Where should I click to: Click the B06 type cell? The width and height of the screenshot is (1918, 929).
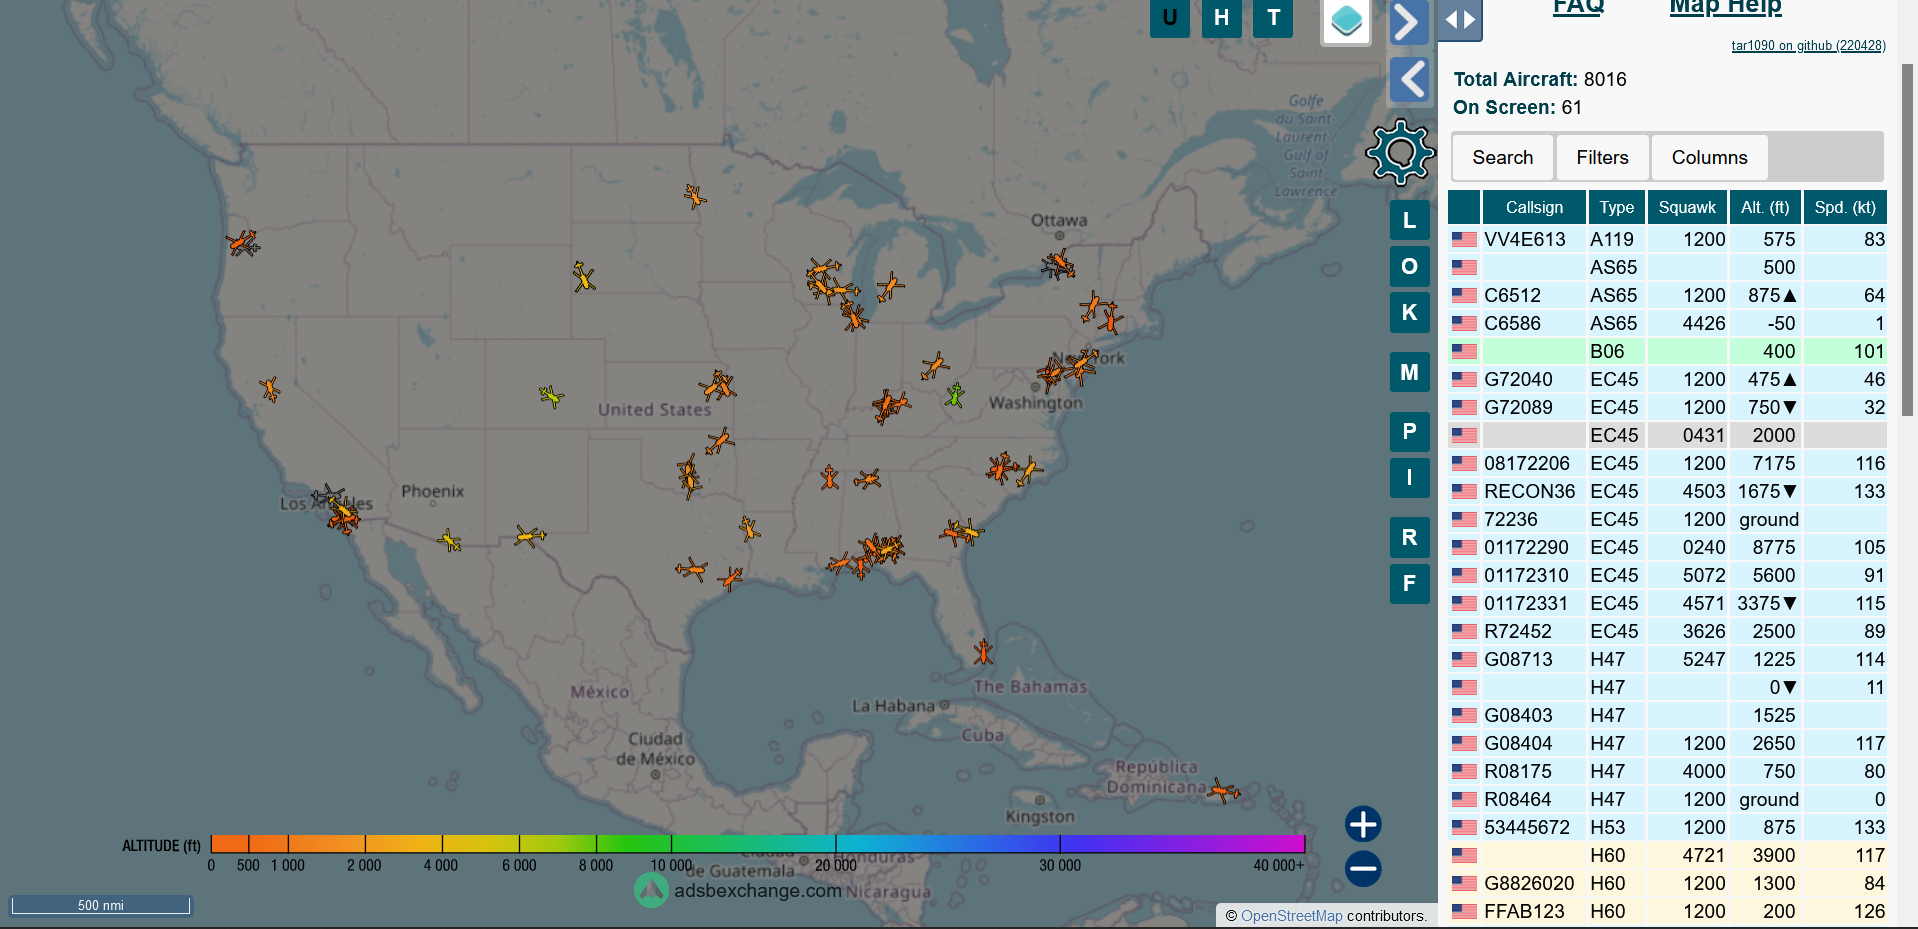tap(1616, 351)
